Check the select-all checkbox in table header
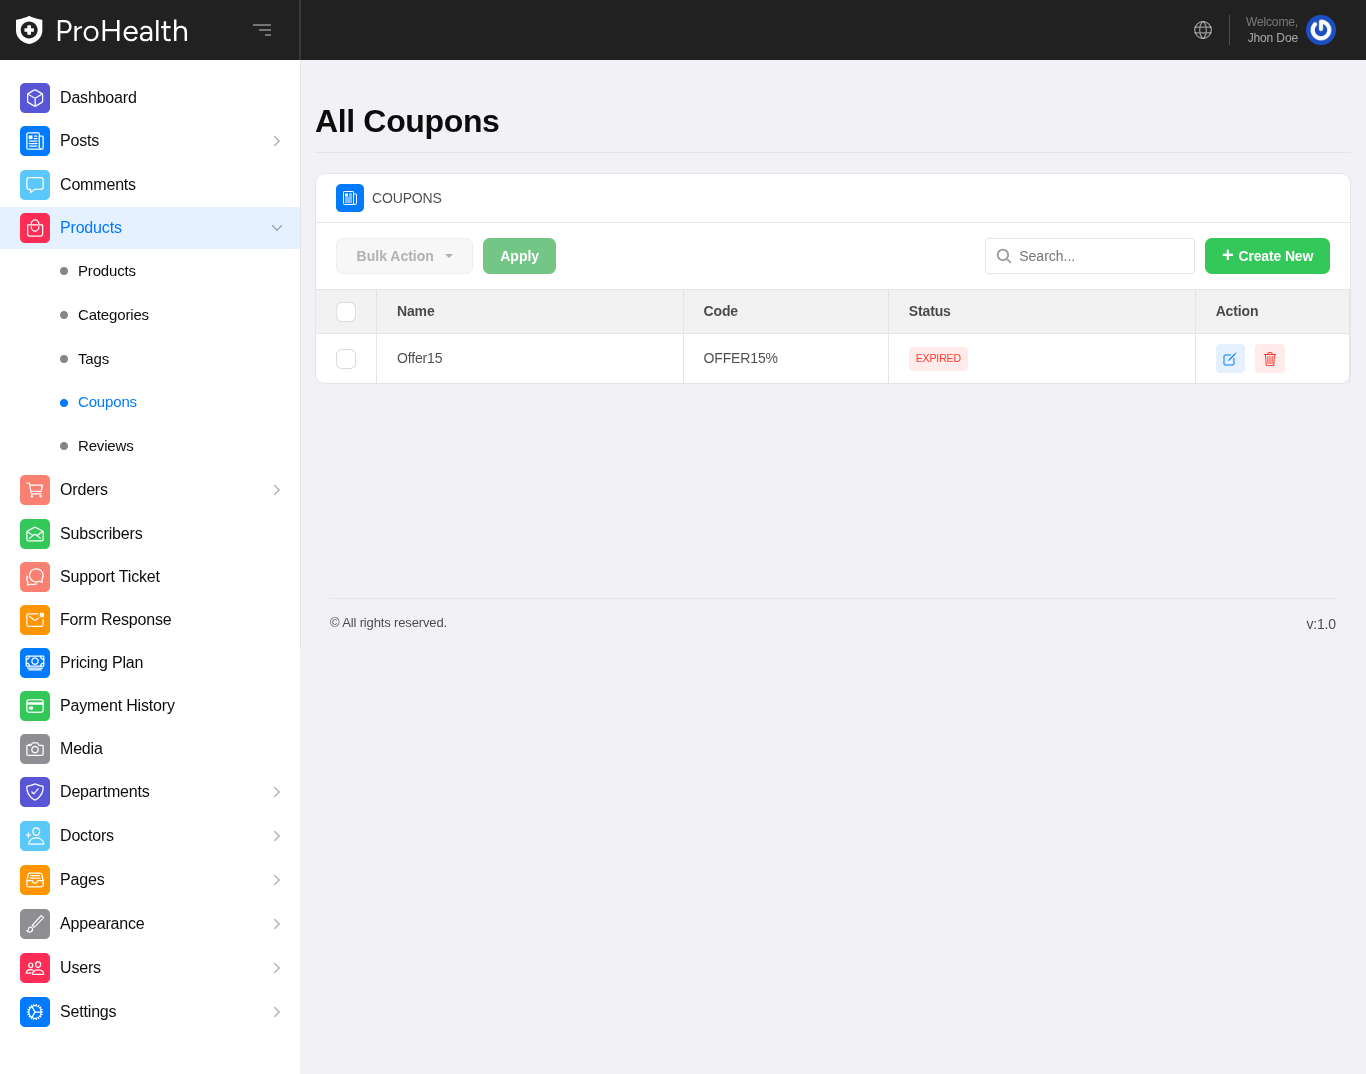 (346, 312)
